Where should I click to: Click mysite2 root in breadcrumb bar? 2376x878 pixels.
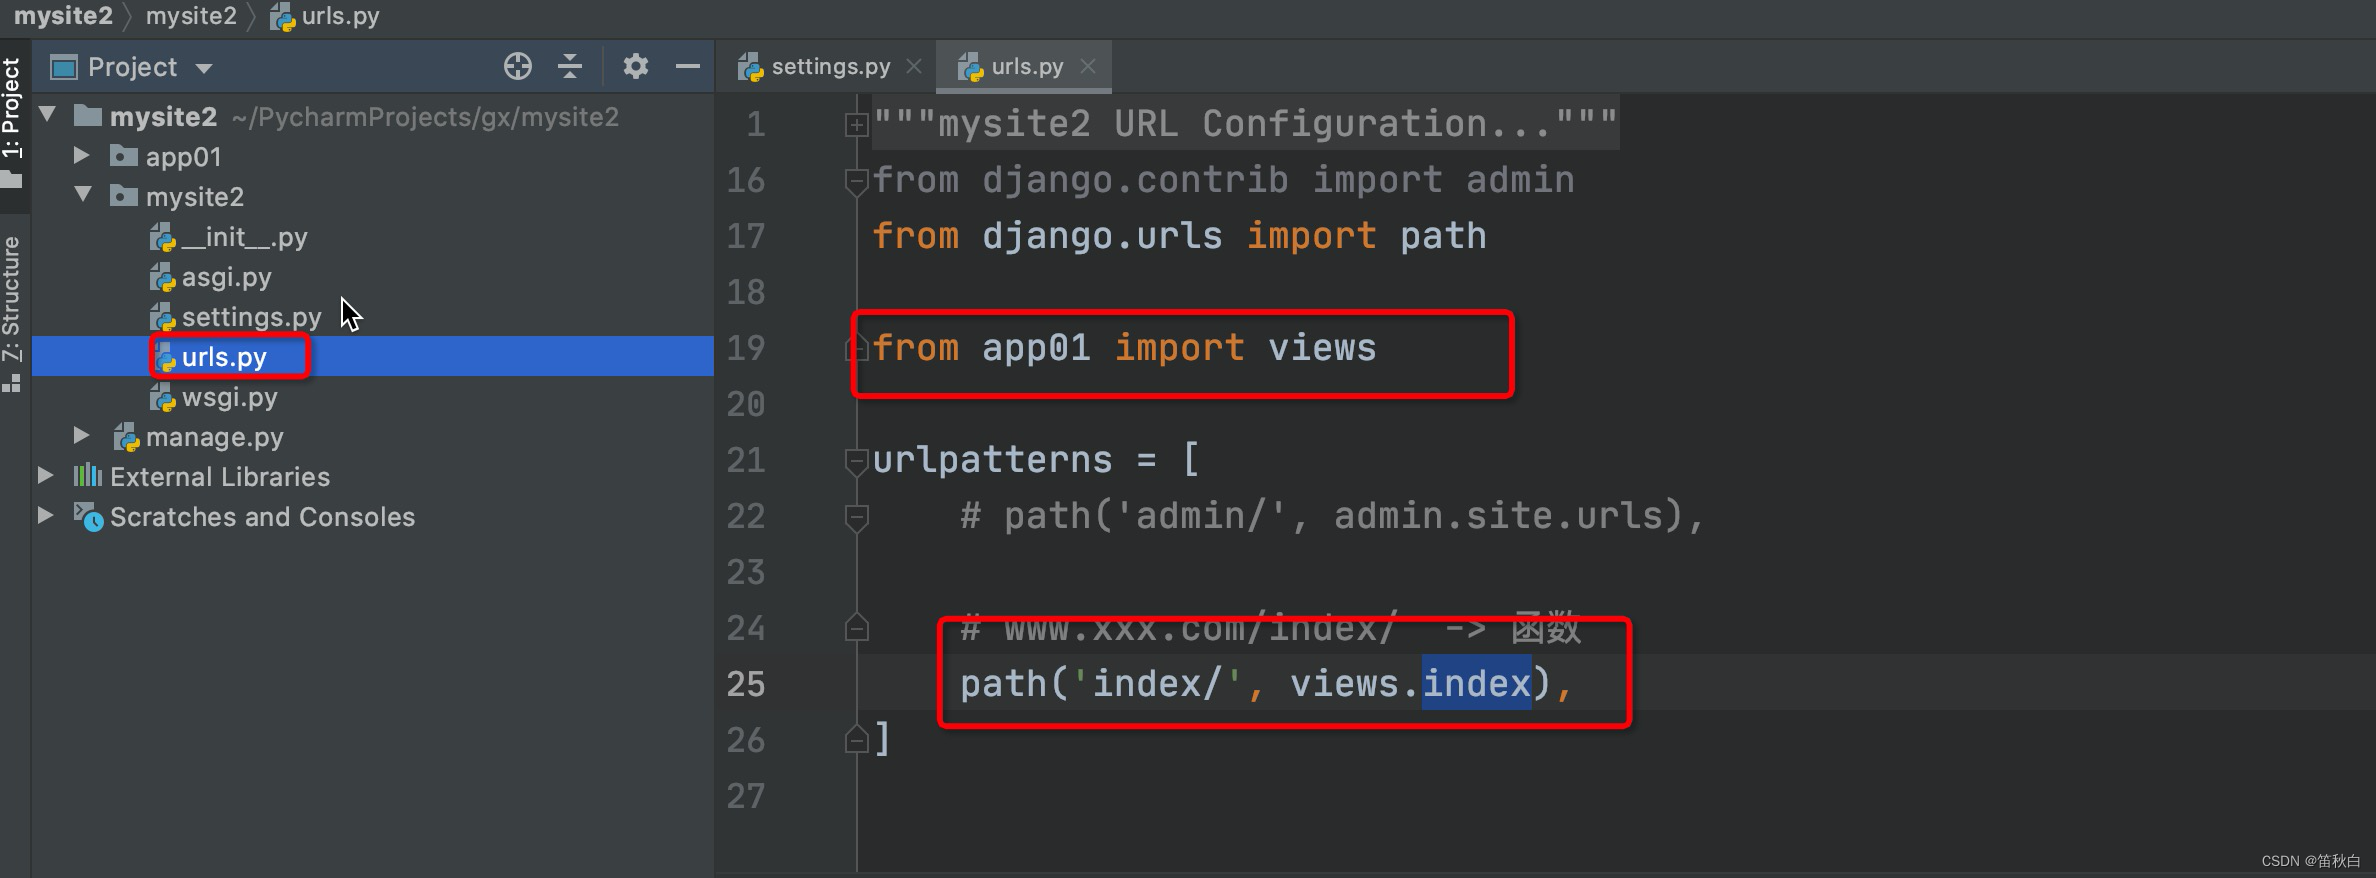tap(63, 16)
